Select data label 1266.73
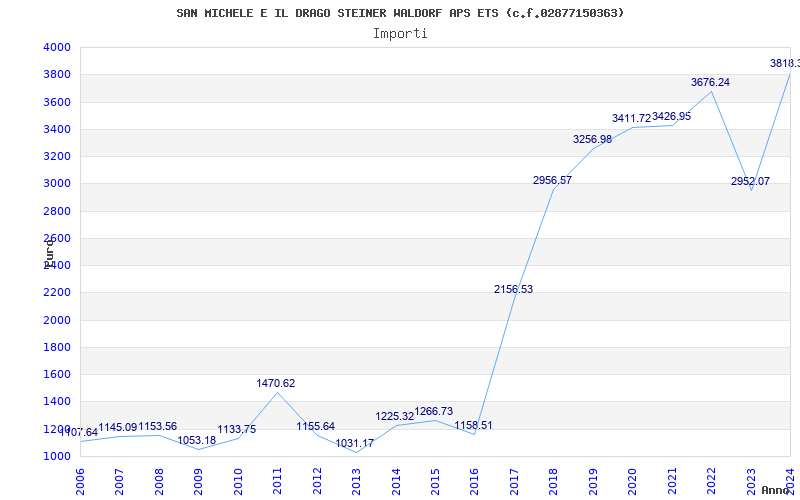 click(434, 411)
